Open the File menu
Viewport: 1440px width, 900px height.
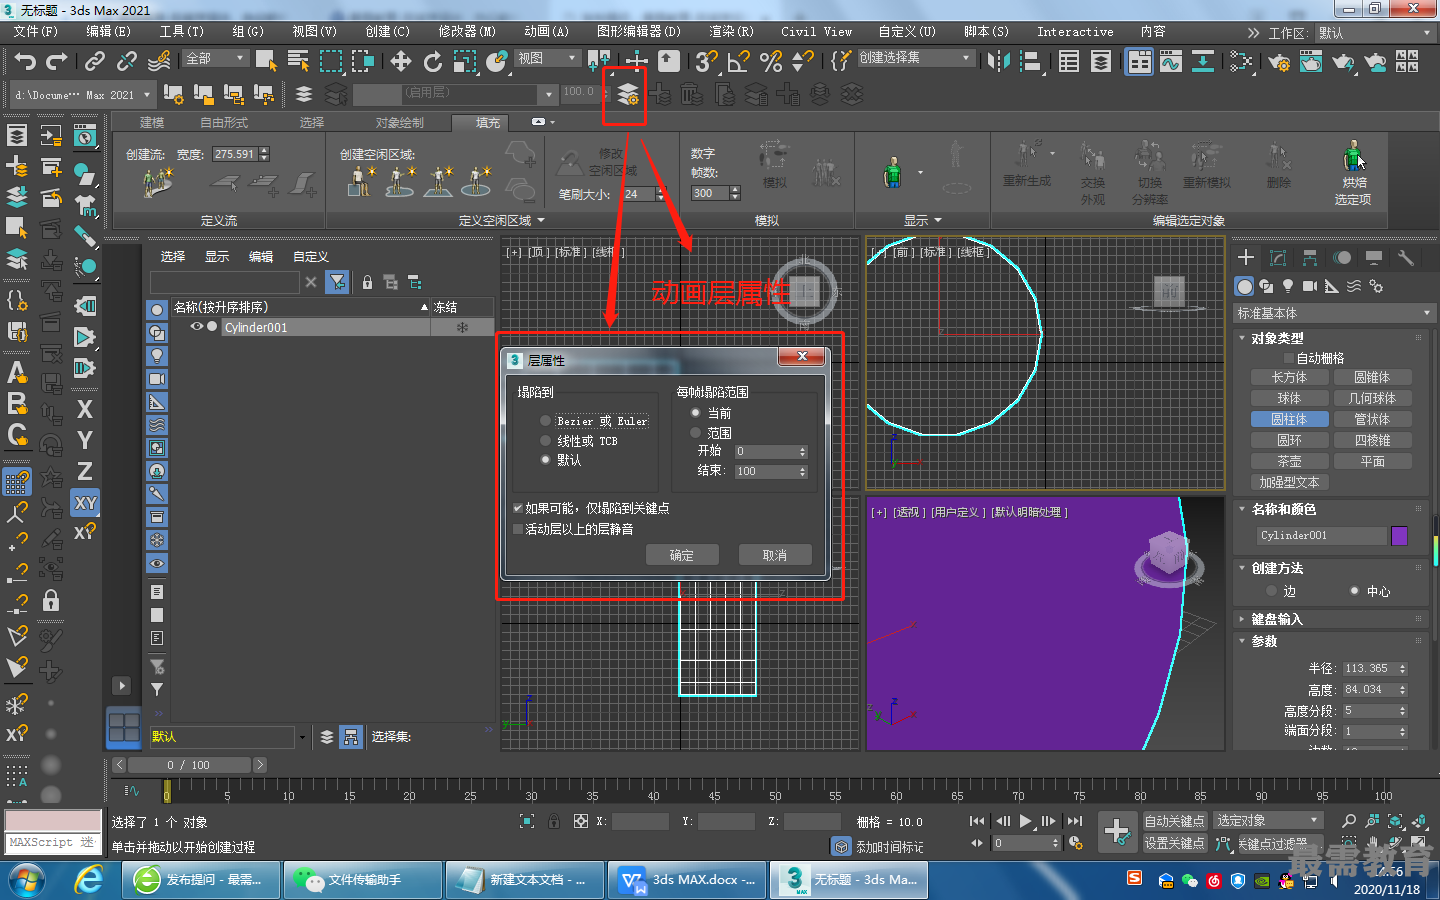click(x=35, y=32)
